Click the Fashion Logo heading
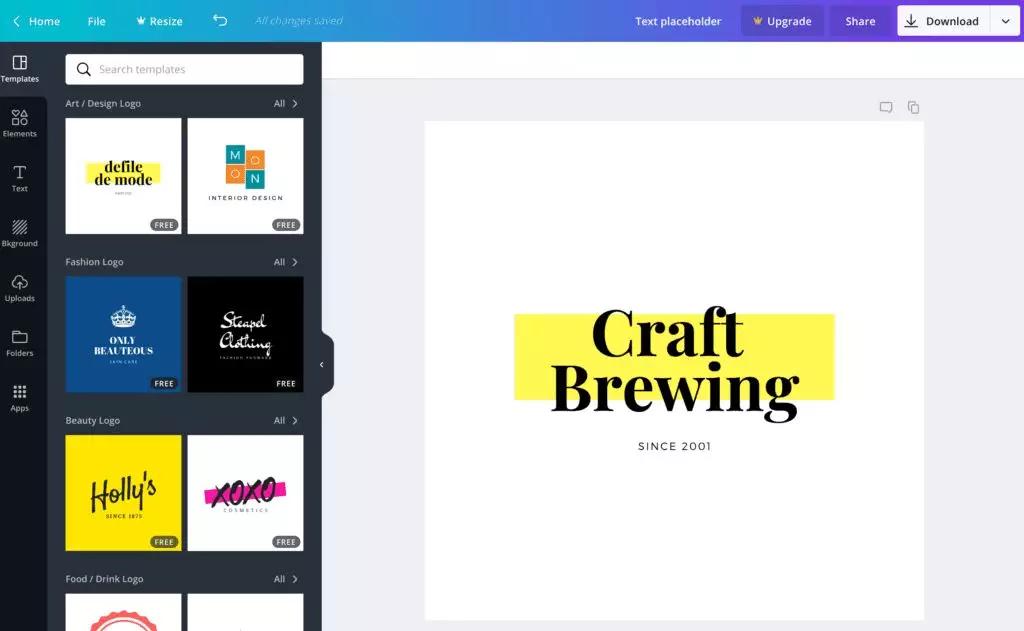The width and height of the screenshot is (1024, 631). (95, 262)
